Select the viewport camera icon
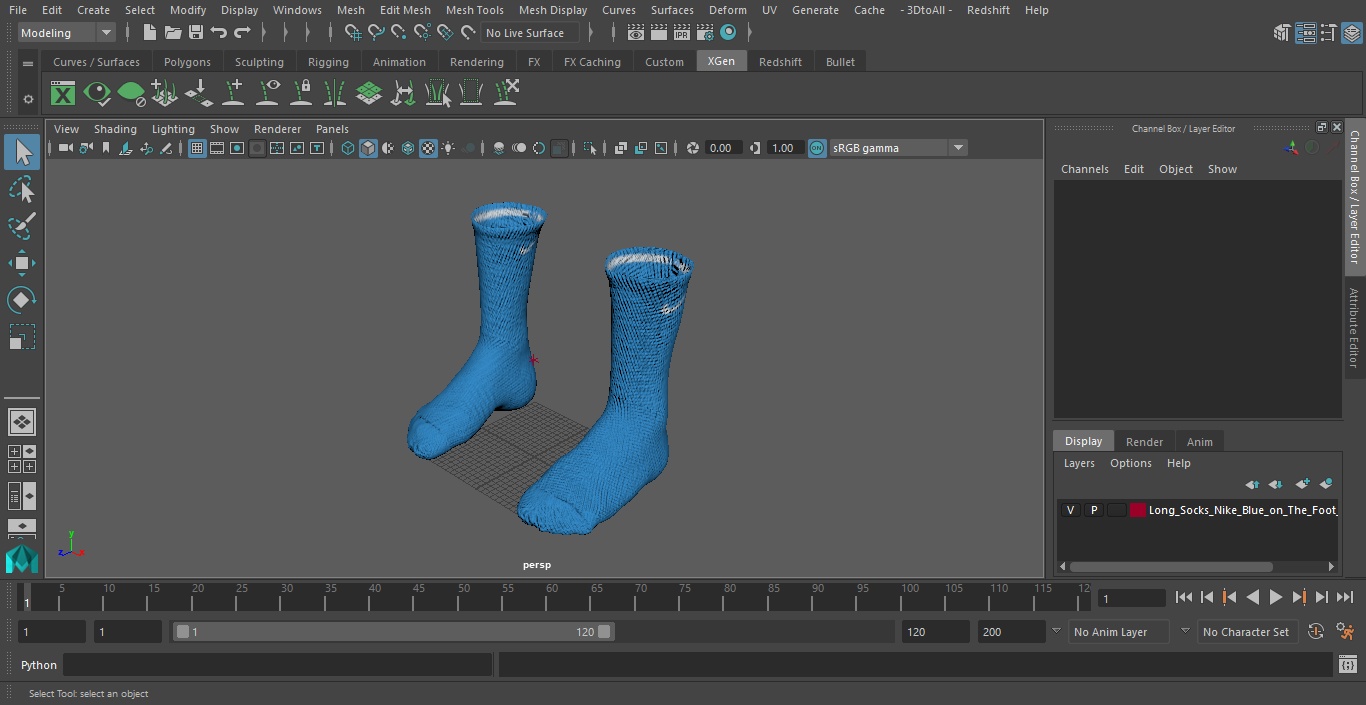This screenshot has height=705, width=1366. click(66, 148)
